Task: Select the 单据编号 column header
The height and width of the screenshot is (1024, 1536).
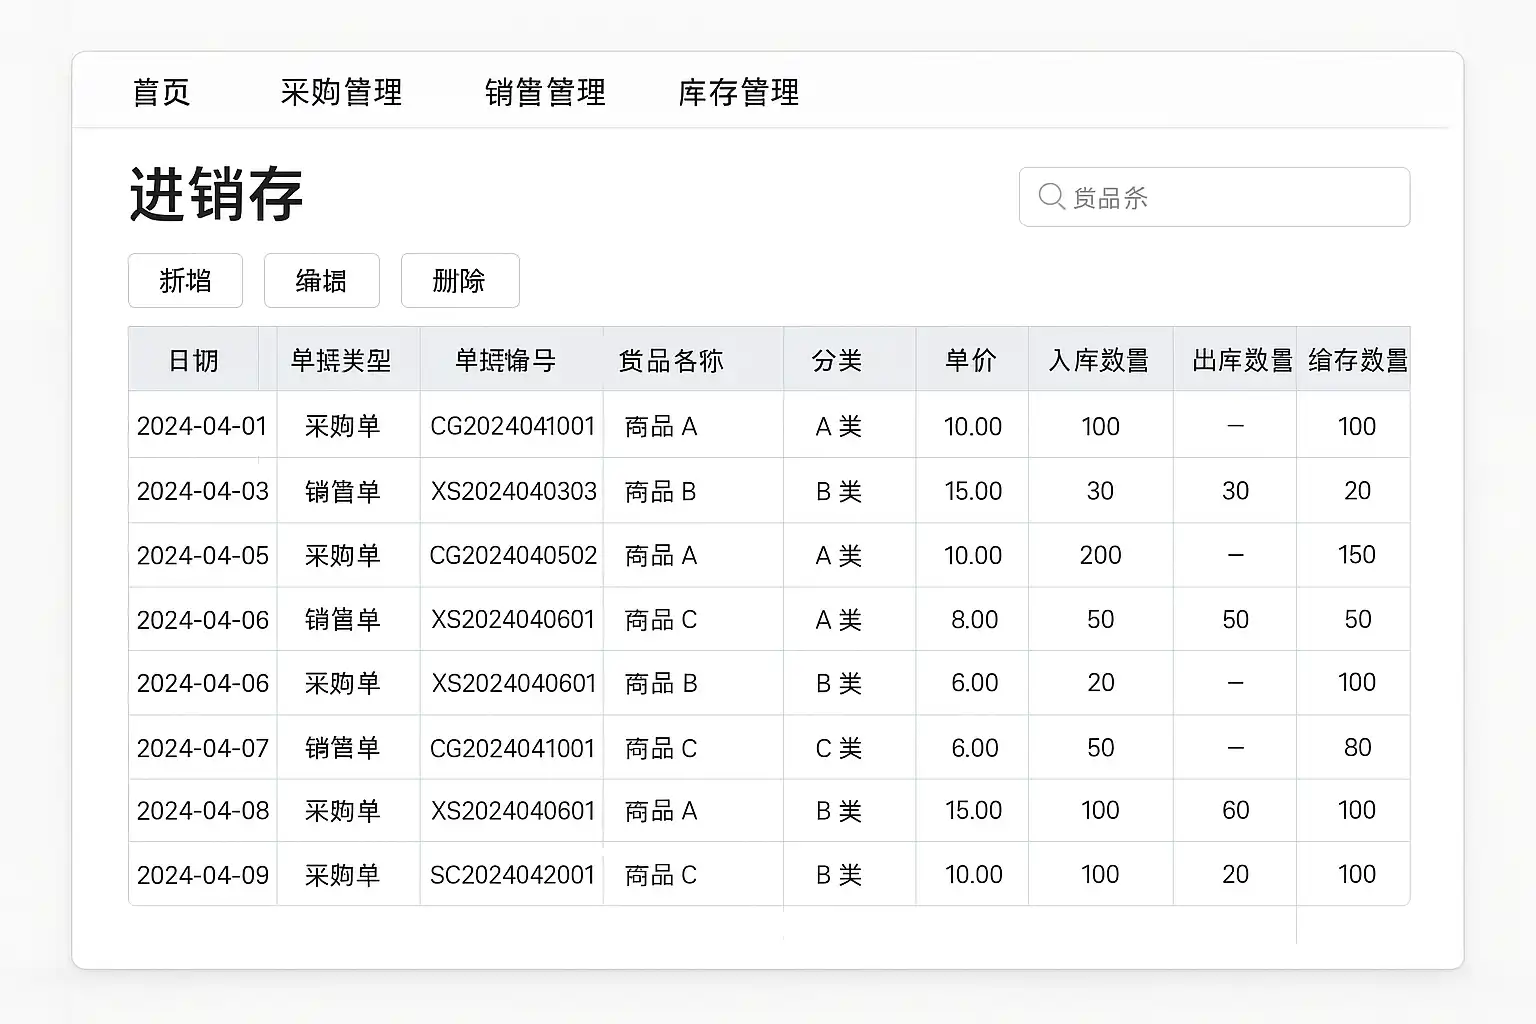Action: 505,360
